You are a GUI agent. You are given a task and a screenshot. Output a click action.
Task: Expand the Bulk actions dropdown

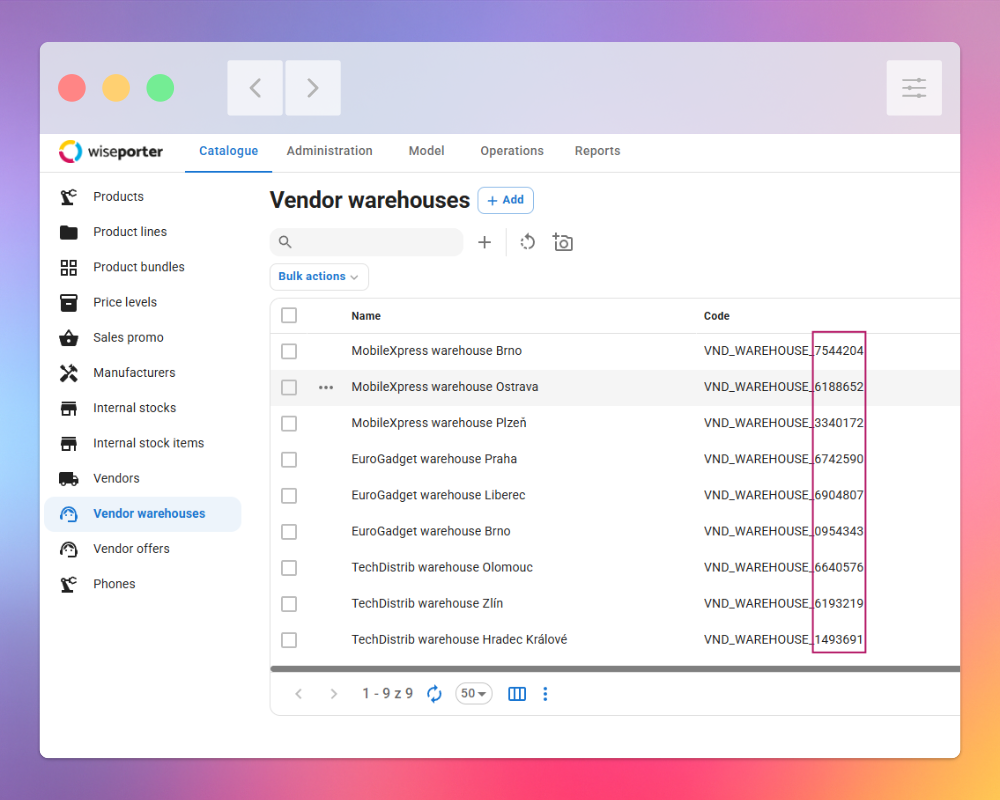click(x=319, y=277)
